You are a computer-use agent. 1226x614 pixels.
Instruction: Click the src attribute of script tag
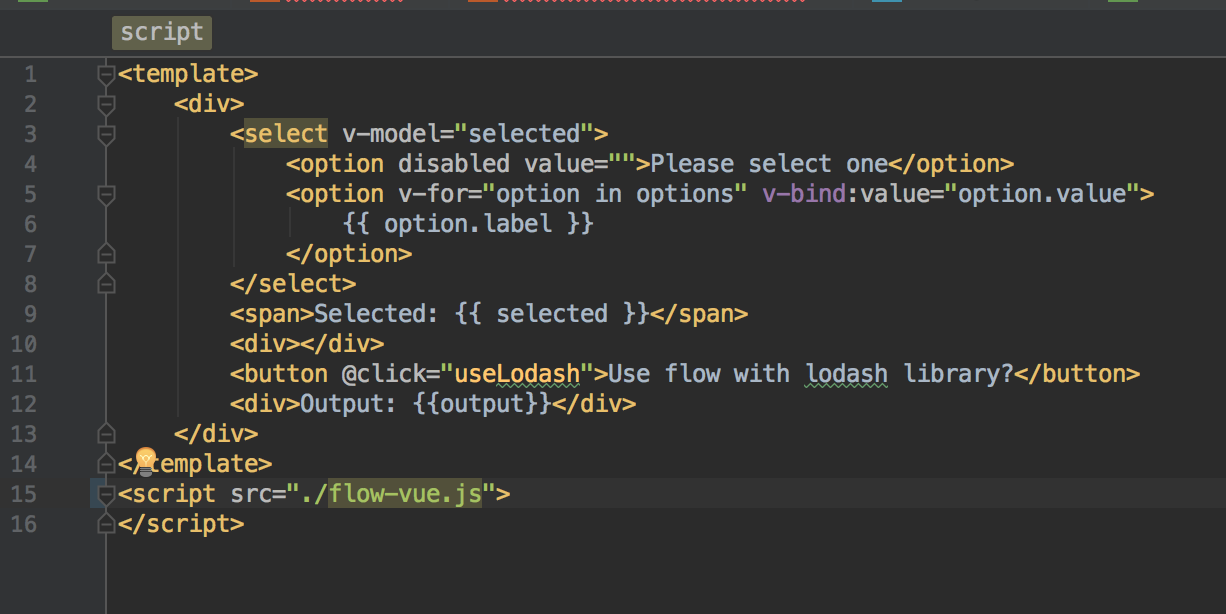[251, 494]
